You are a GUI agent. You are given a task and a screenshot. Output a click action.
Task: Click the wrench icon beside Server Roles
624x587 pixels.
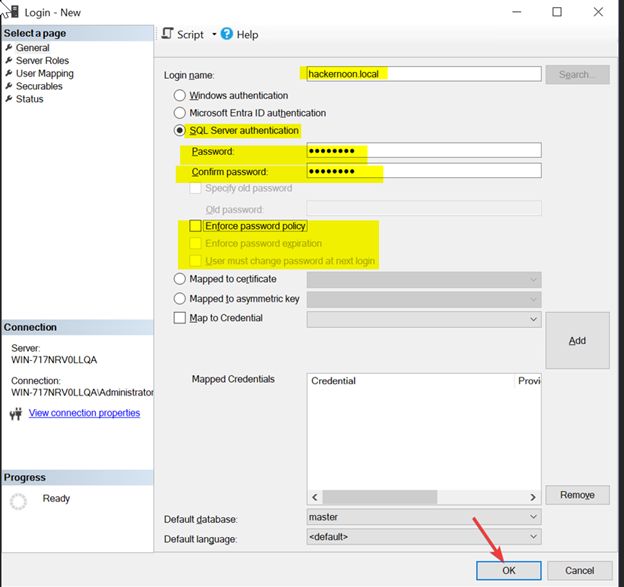click(9, 60)
